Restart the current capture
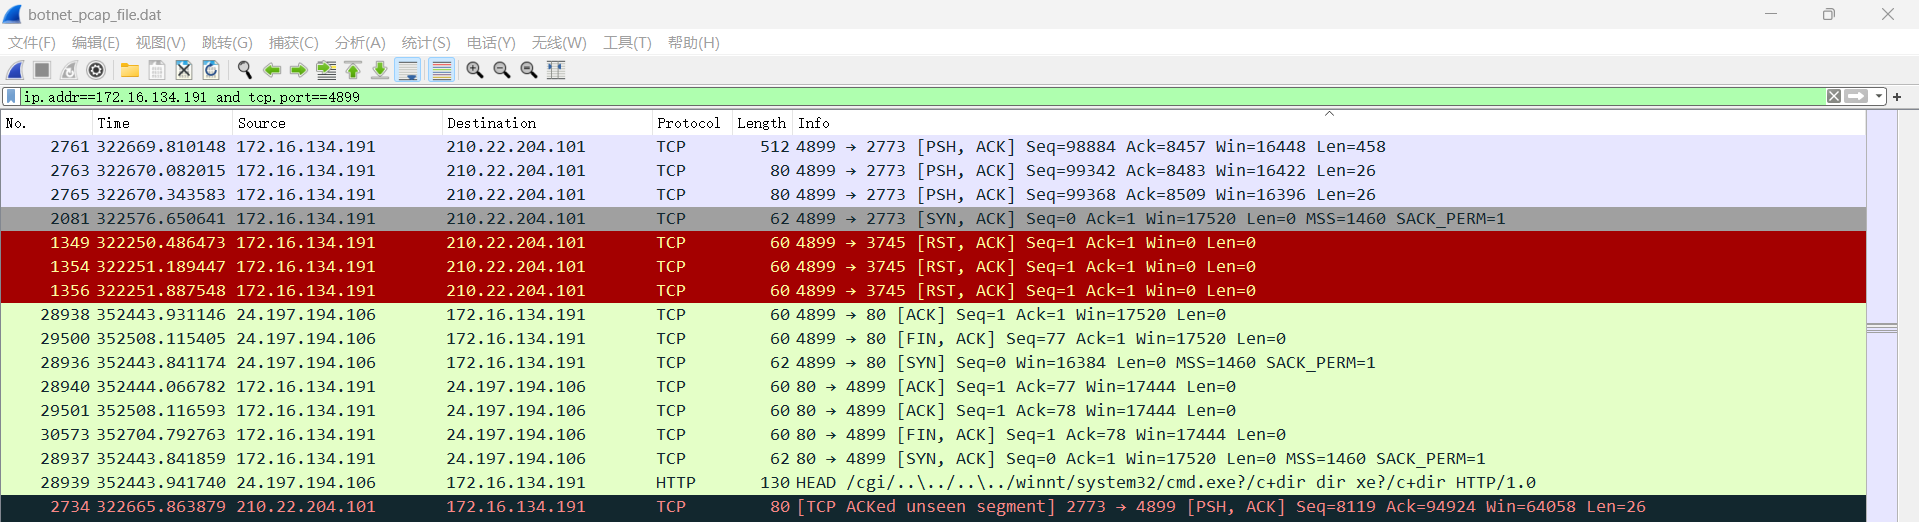This screenshot has height=522, width=1919. click(x=69, y=70)
